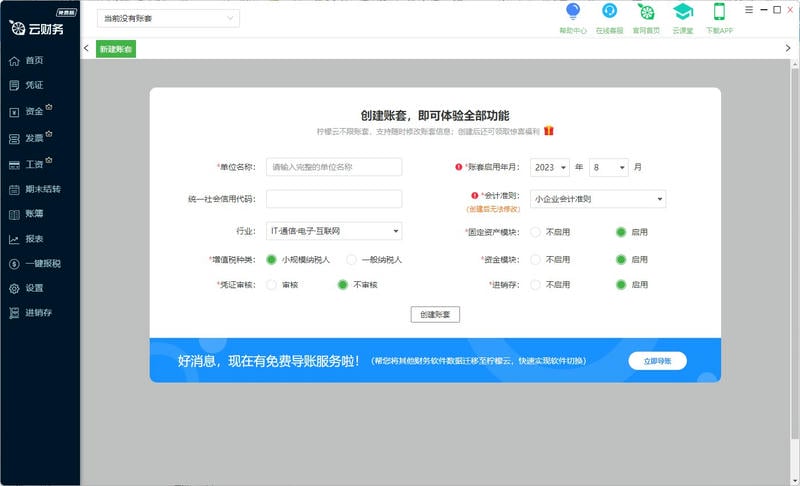Viewport: 800px width, 486px height.
Task: Click the 帮助中心 lightbulb icon
Action: pyautogui.click(x=573, y=11)
